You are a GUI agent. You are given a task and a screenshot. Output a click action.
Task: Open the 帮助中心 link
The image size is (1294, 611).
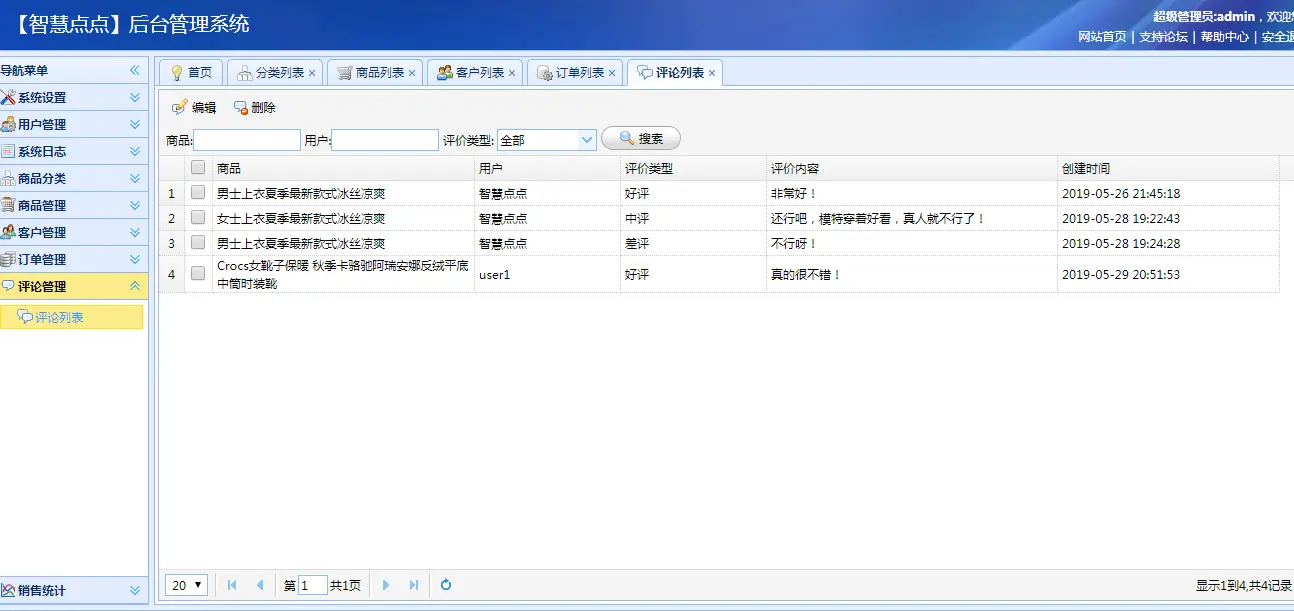[x=1225, y=37]
